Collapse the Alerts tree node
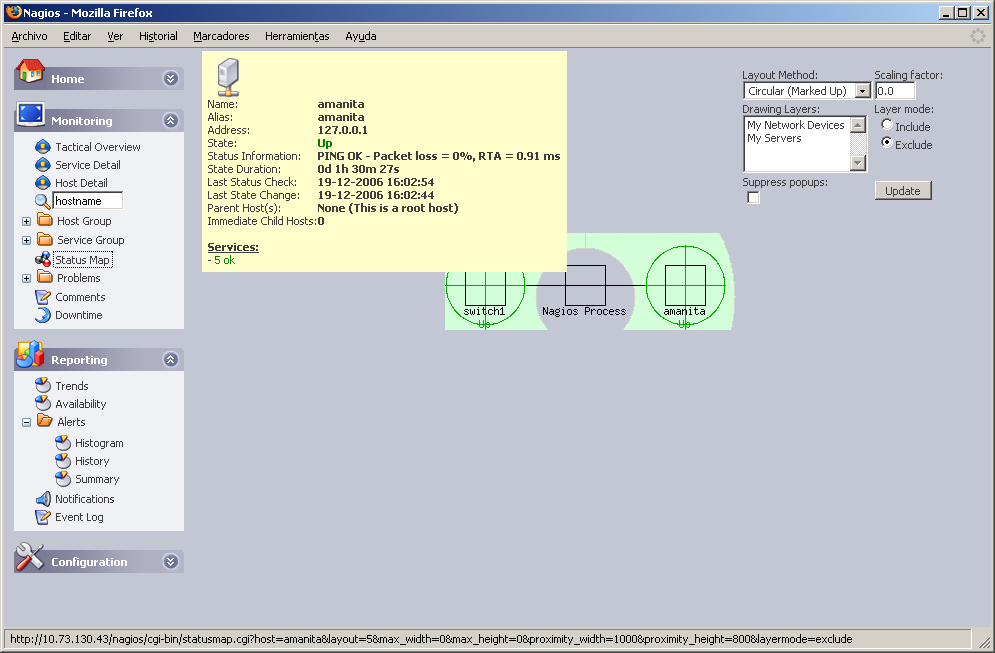 tap(26, 422)
